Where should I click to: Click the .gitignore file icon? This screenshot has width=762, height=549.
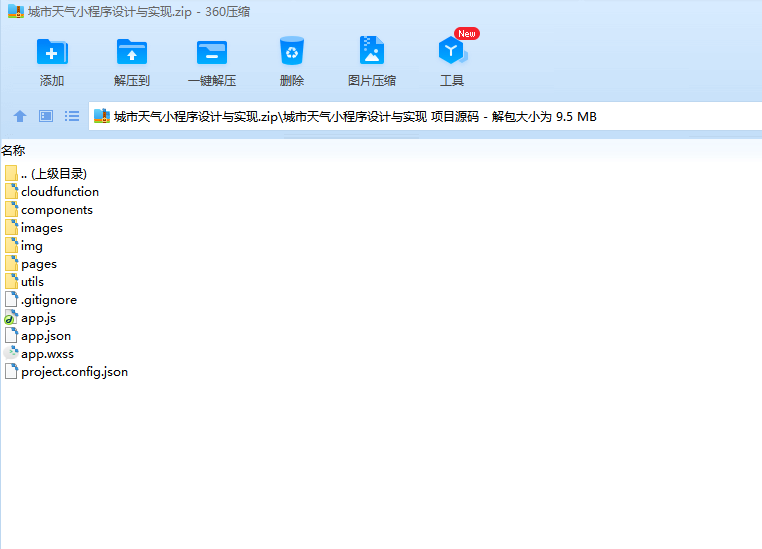[11, 299]
